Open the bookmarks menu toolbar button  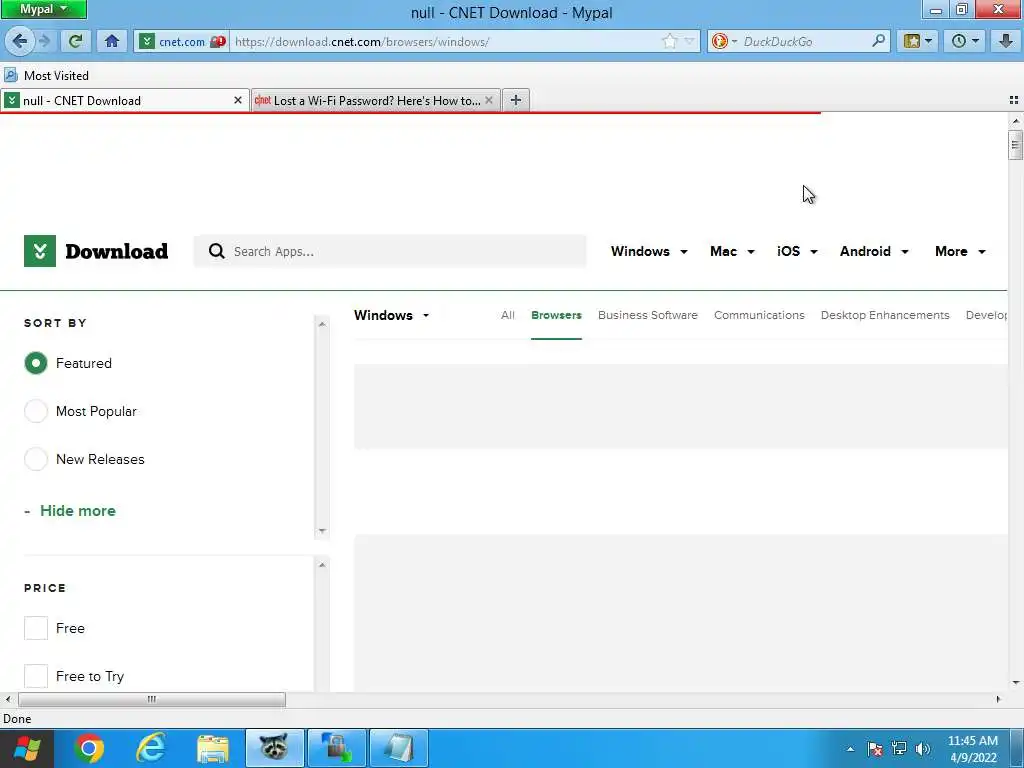[x=917, y=41]
